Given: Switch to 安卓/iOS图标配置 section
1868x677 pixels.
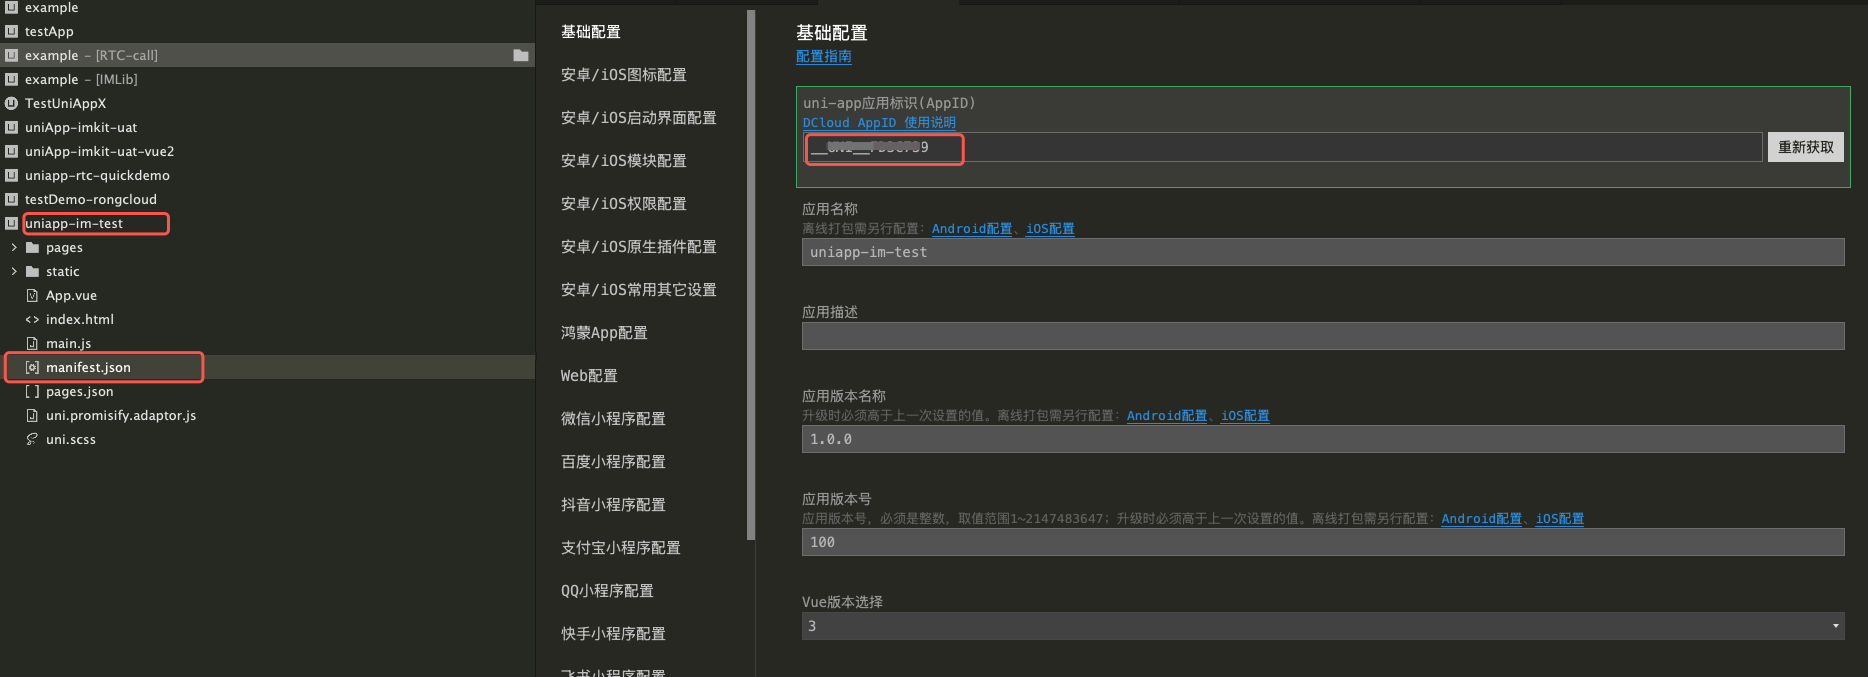Looking at the screenshot, I should coord(623,75).
